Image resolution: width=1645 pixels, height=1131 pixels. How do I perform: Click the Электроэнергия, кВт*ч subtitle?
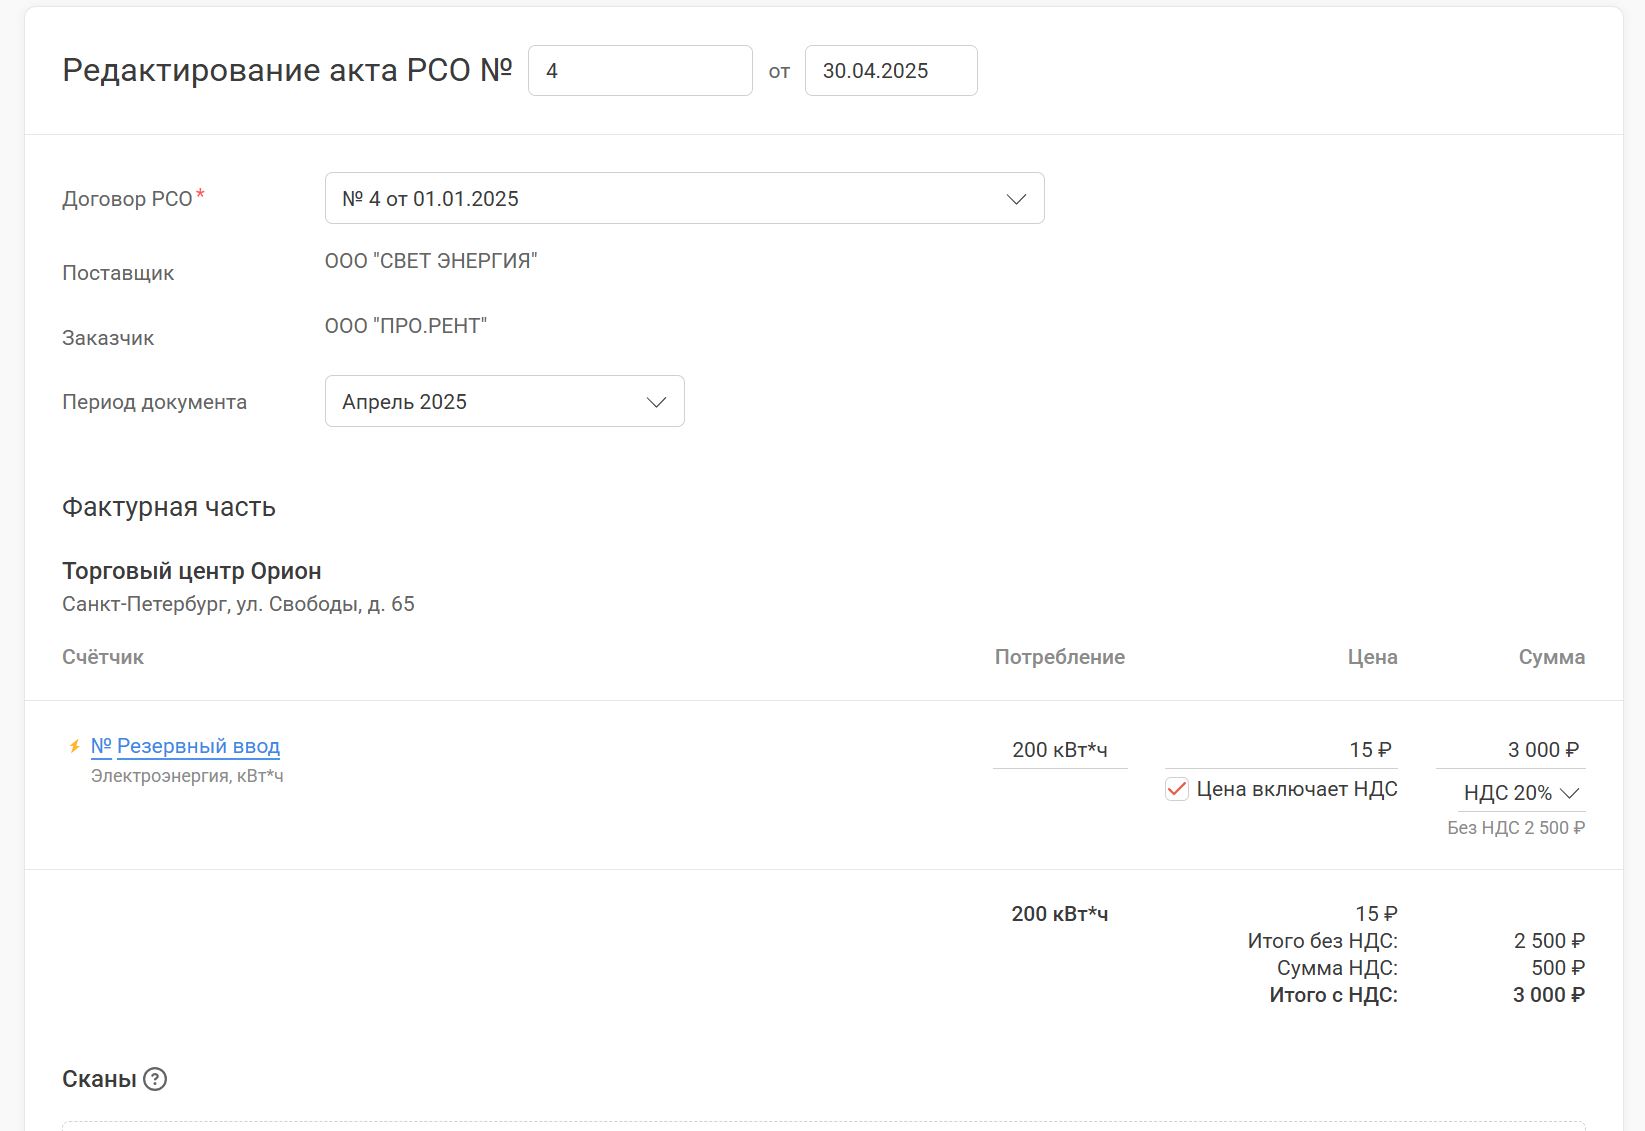click(187, 776)
